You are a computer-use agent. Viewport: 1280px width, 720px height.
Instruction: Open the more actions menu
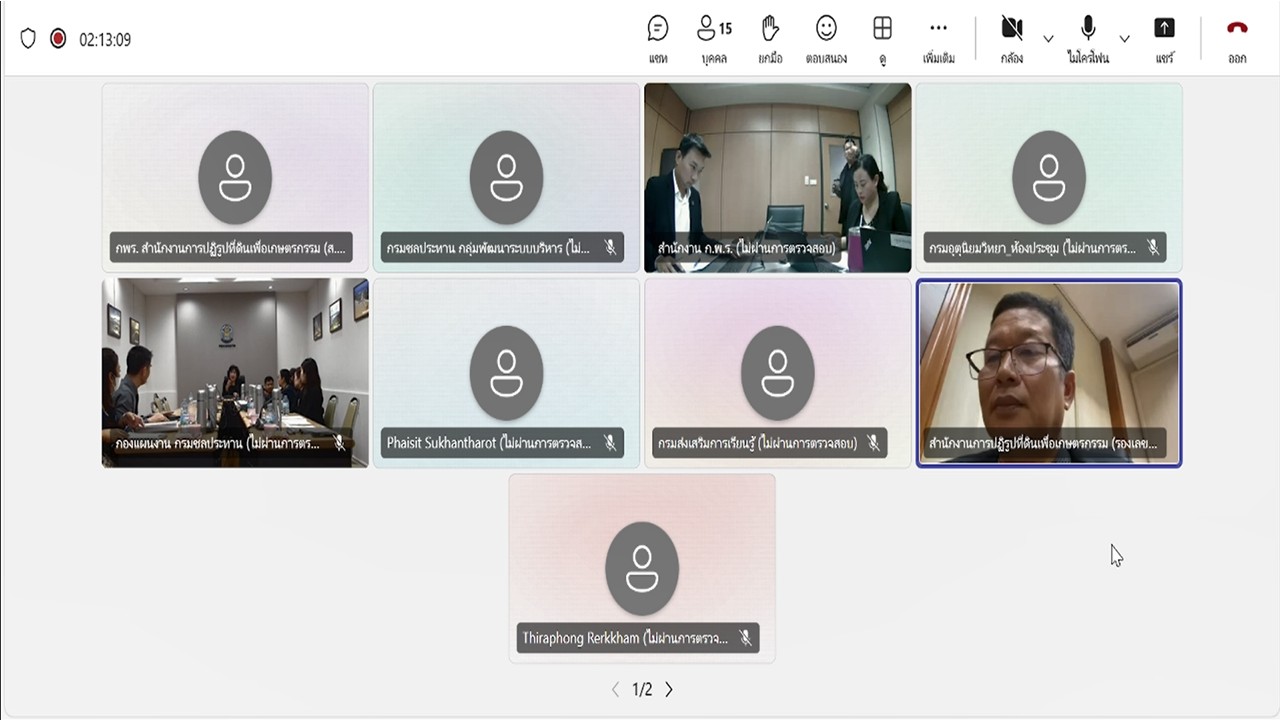click(x=938, y=38)
